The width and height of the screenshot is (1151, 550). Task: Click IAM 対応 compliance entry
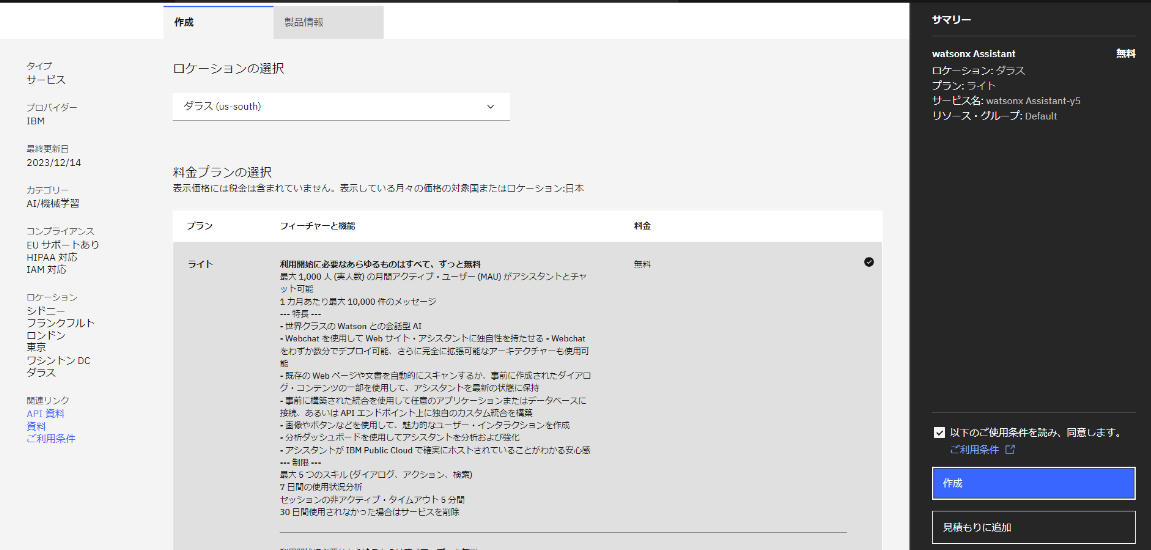point(46,269)
